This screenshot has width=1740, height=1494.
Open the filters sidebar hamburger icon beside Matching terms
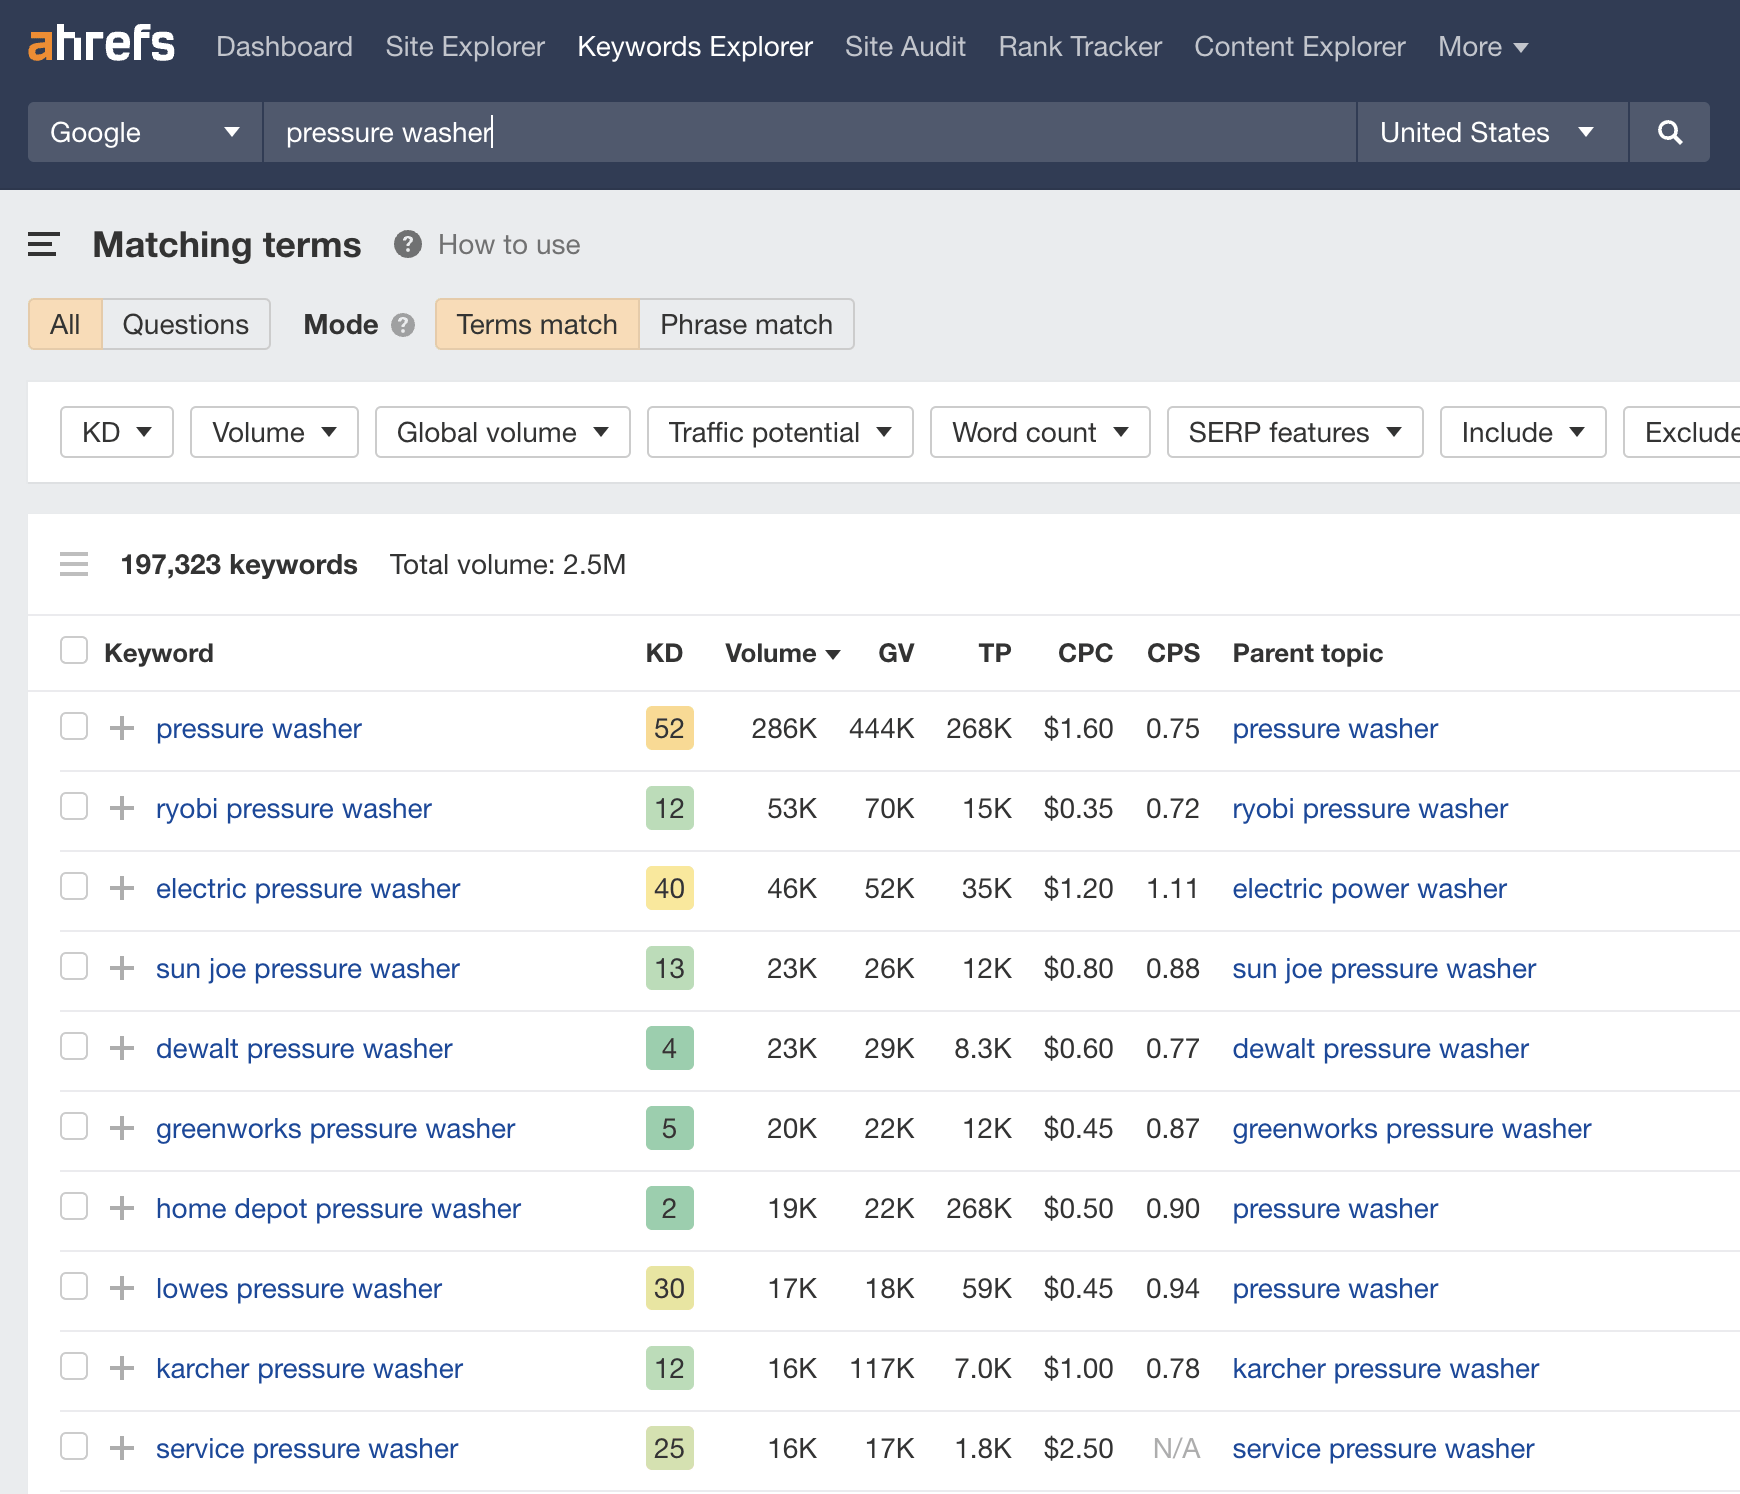click(x=43, y=244)
